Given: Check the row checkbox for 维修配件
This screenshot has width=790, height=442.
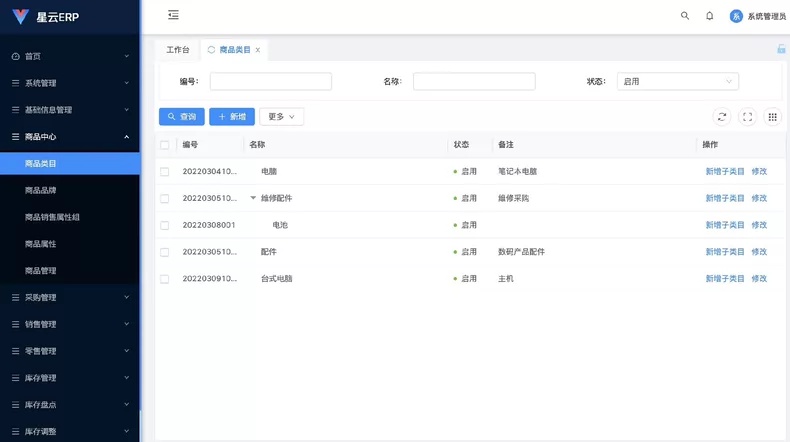Looking at the screenshot, I should [x=165, y=199].
